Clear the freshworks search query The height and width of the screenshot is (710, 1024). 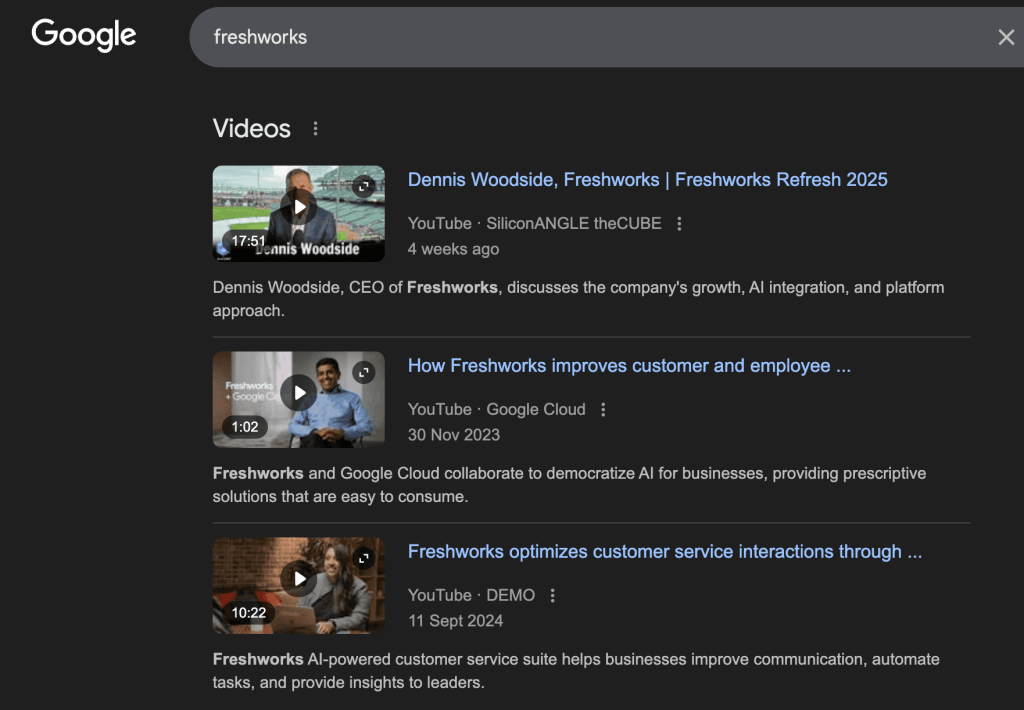coord(1005,37)
